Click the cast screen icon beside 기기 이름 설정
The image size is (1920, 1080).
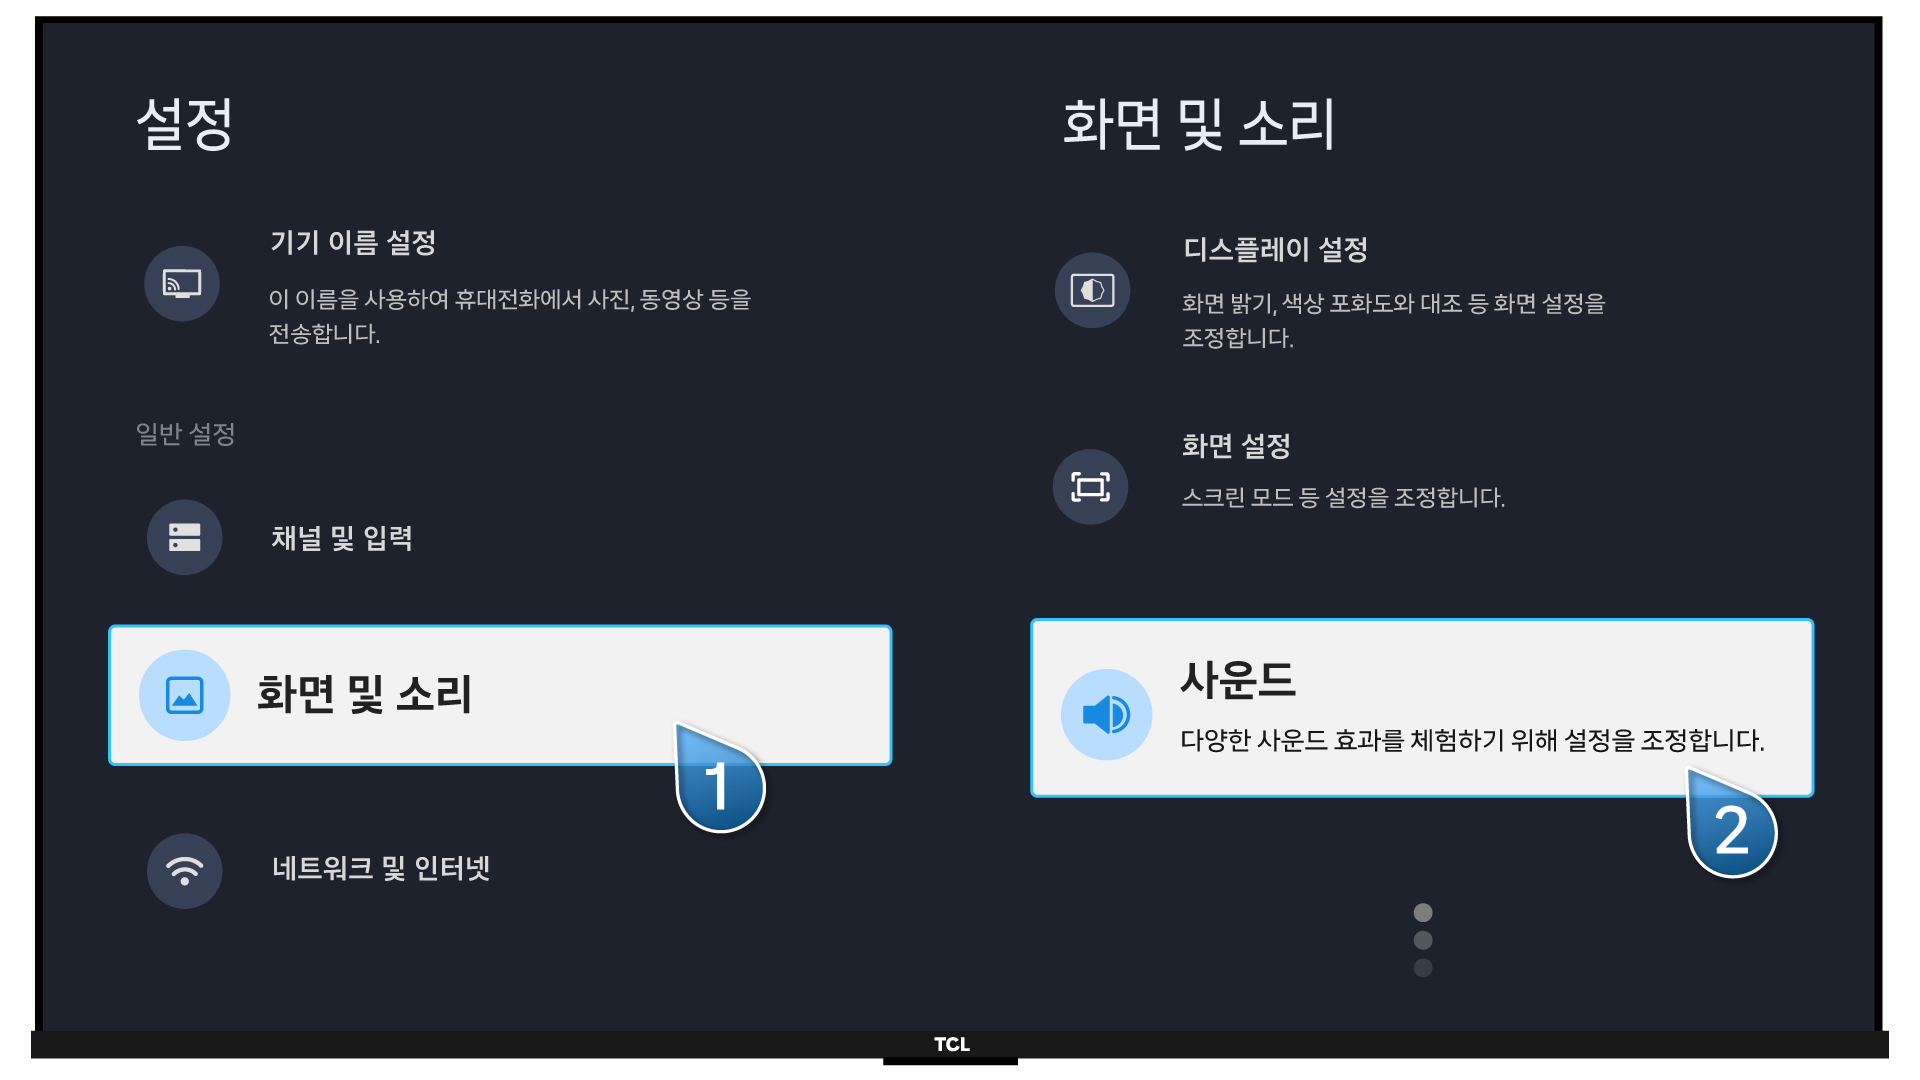coord(182,284)
